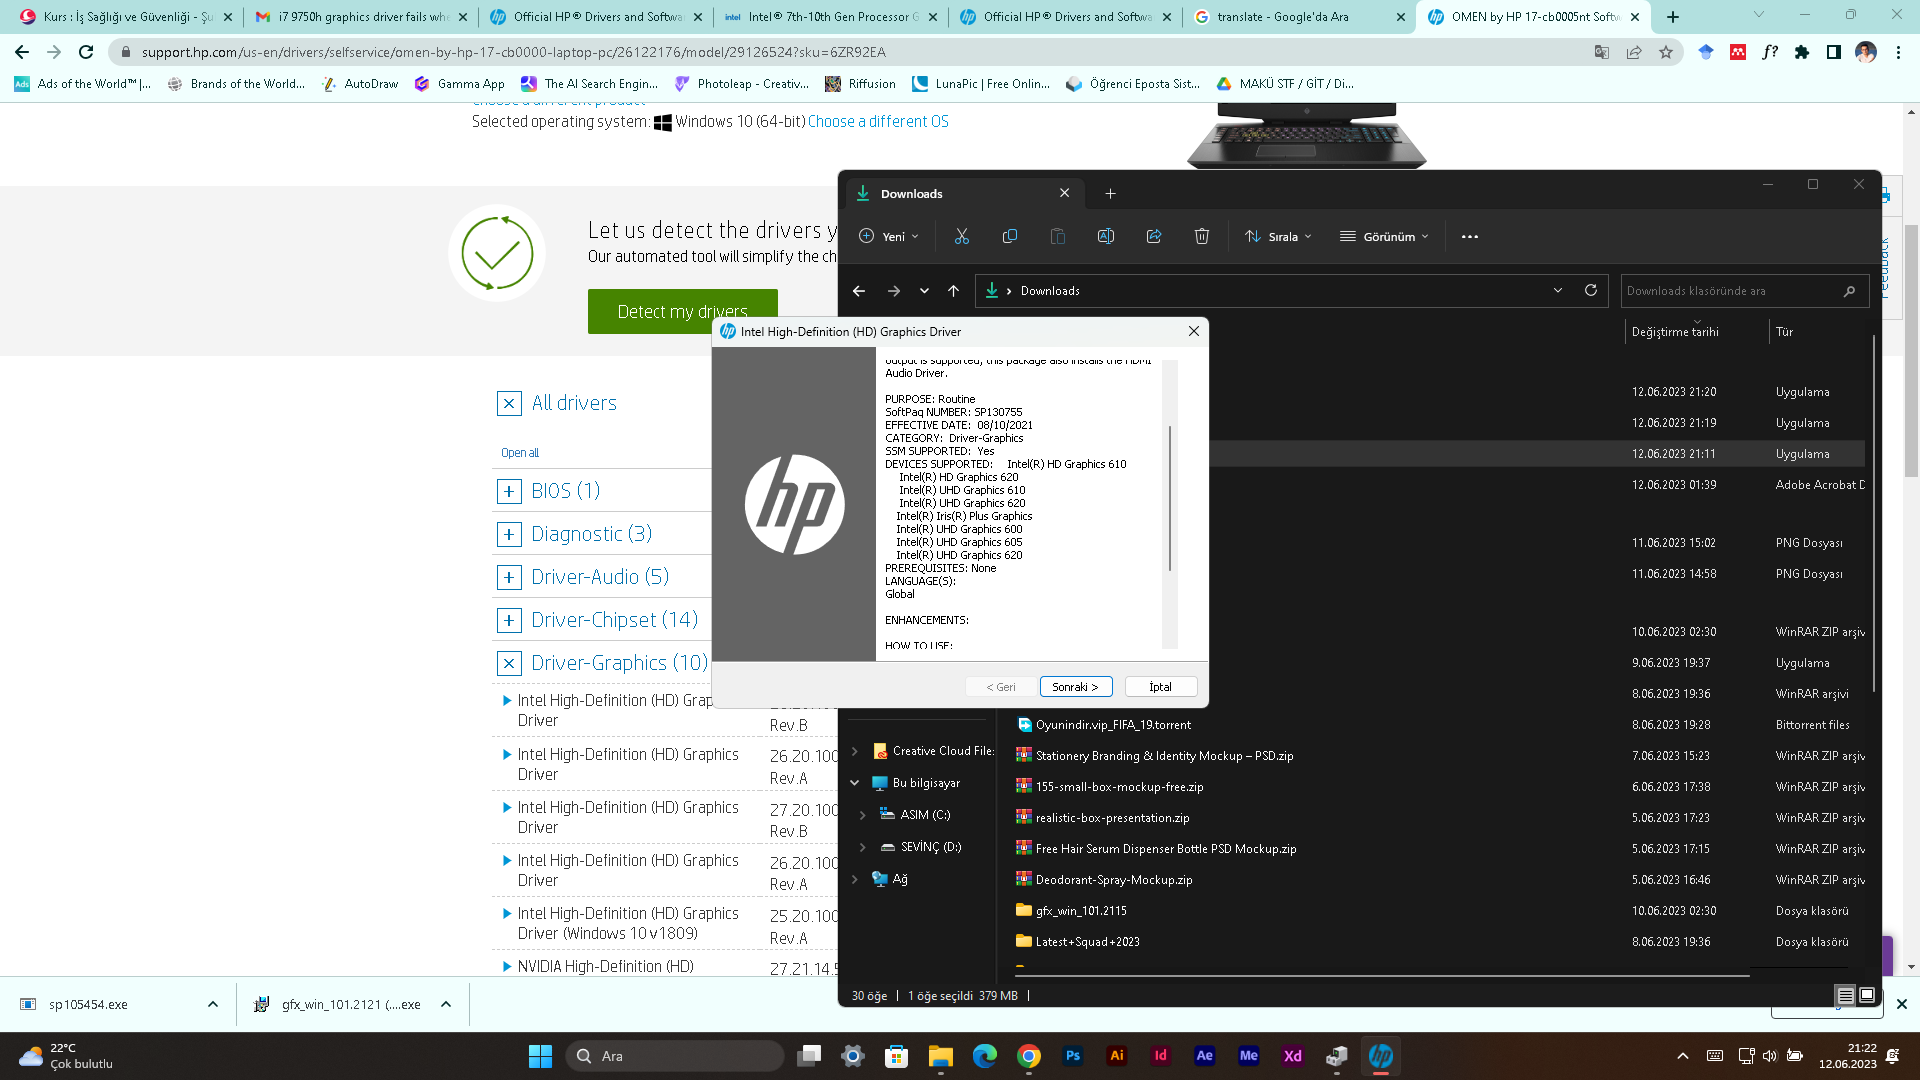The height and width of the screenshot is (1080, 1920).
Task: Open Photoshop from the taskbar
Action: 1072,1056
